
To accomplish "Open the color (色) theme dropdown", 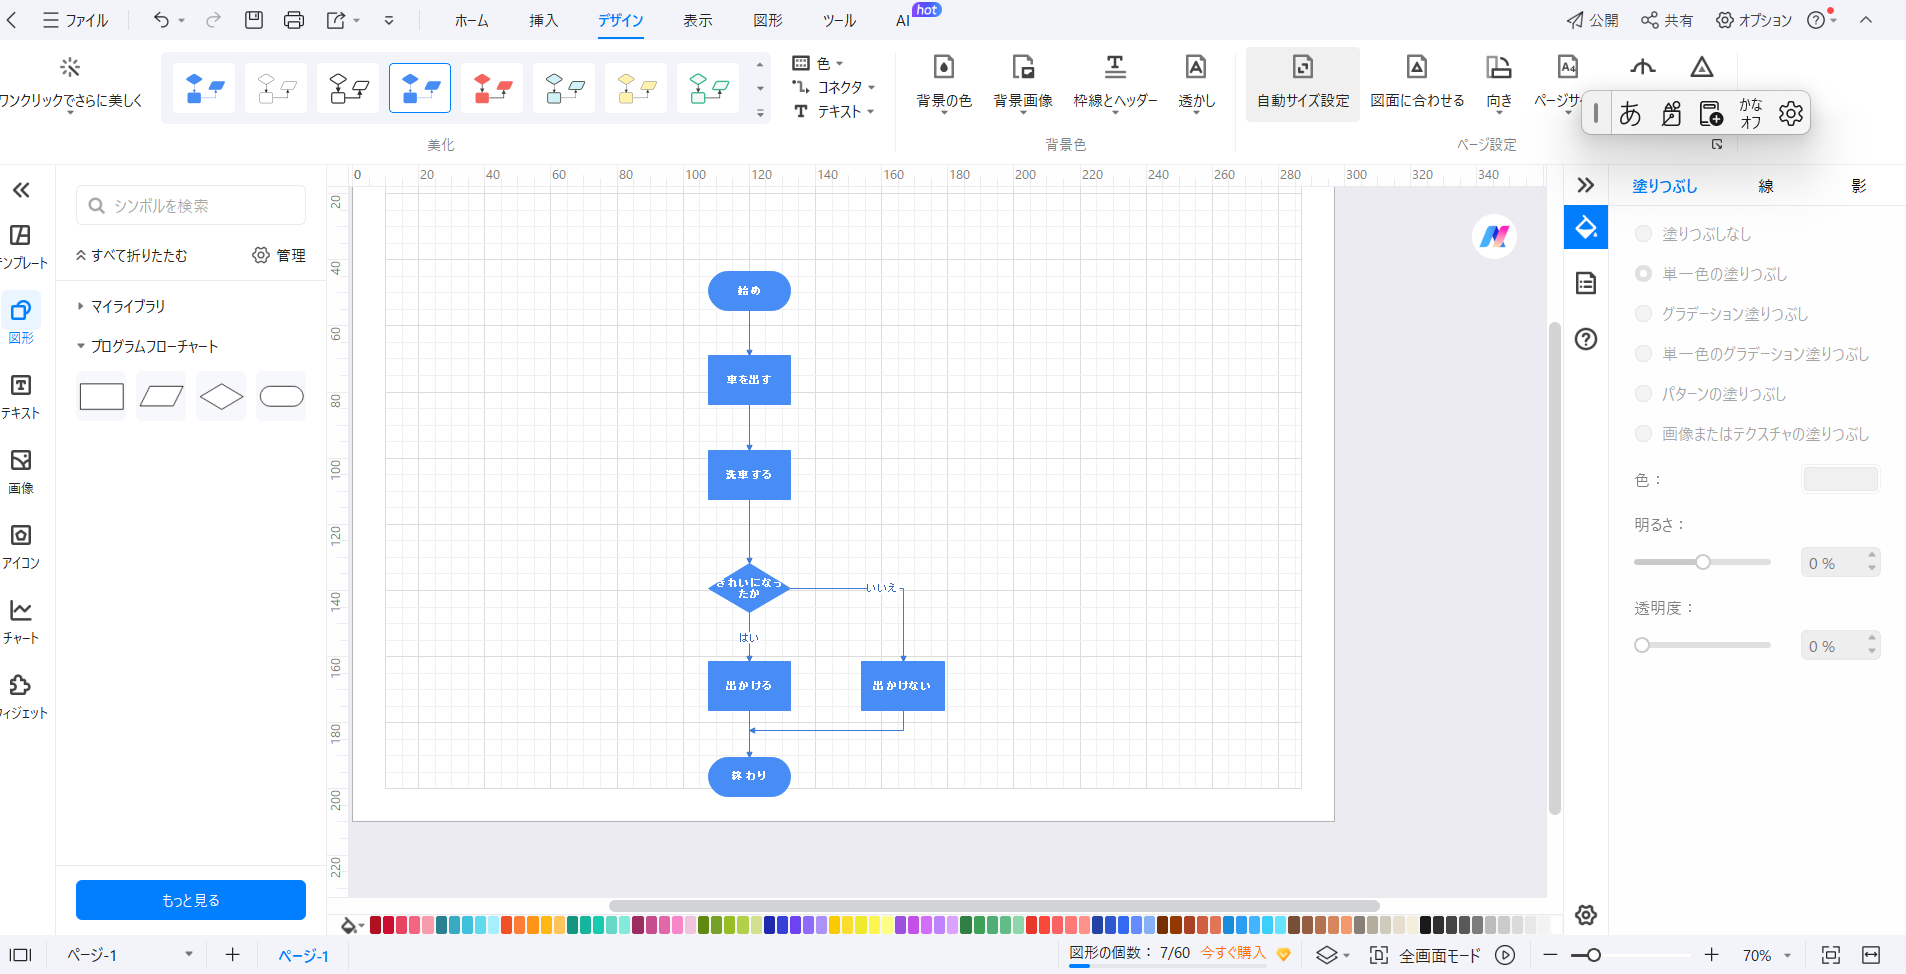I will tap(817, 63).
